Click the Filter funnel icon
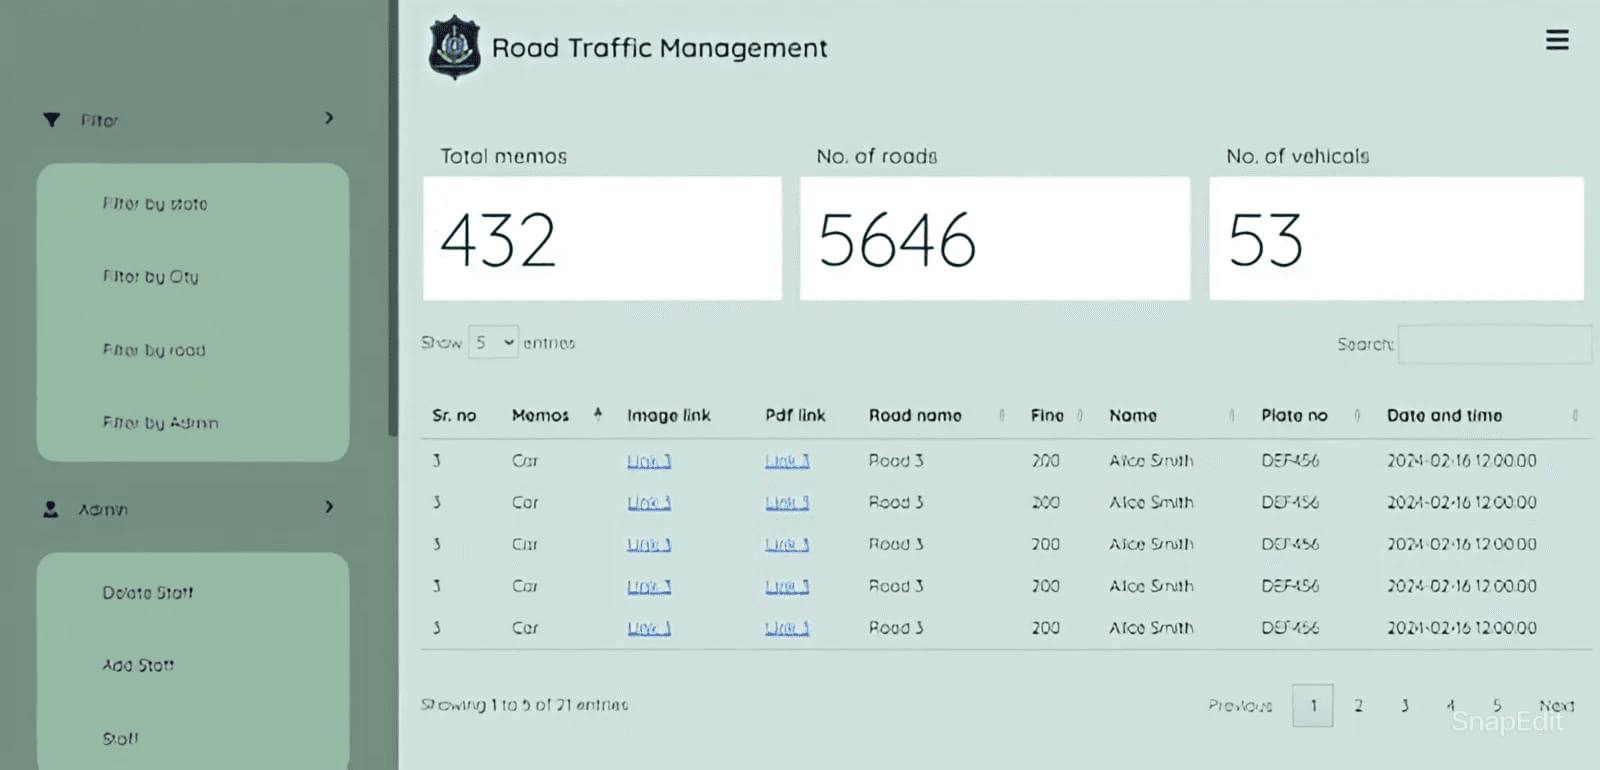The height and width of the screenshot is (770, 1600). (x=52, y=120)
